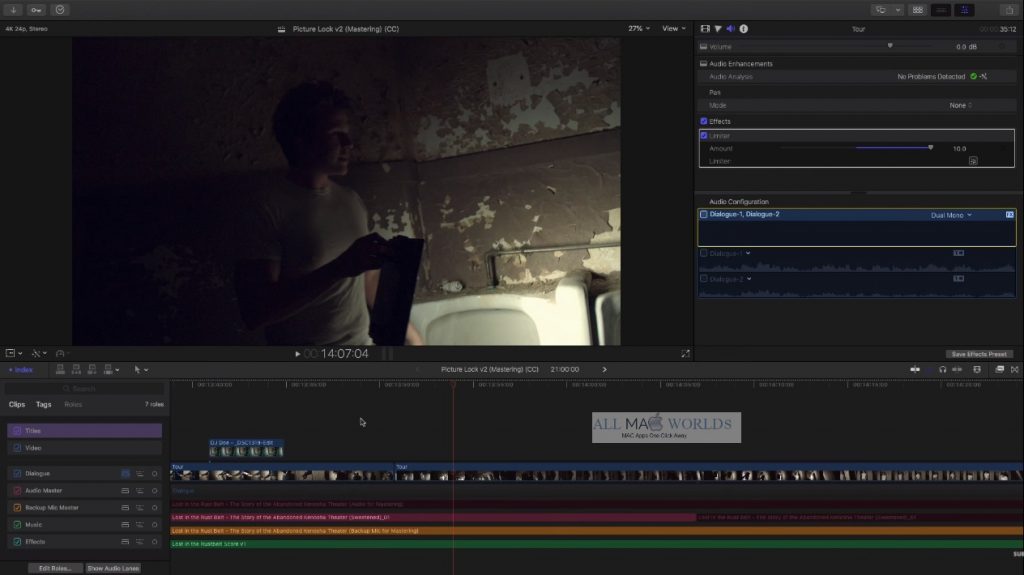This screenshot has height=575, width=1024.
Task: Select the green Score V1 audio clip
Action: pyautogui.click(x=596, y=544)
